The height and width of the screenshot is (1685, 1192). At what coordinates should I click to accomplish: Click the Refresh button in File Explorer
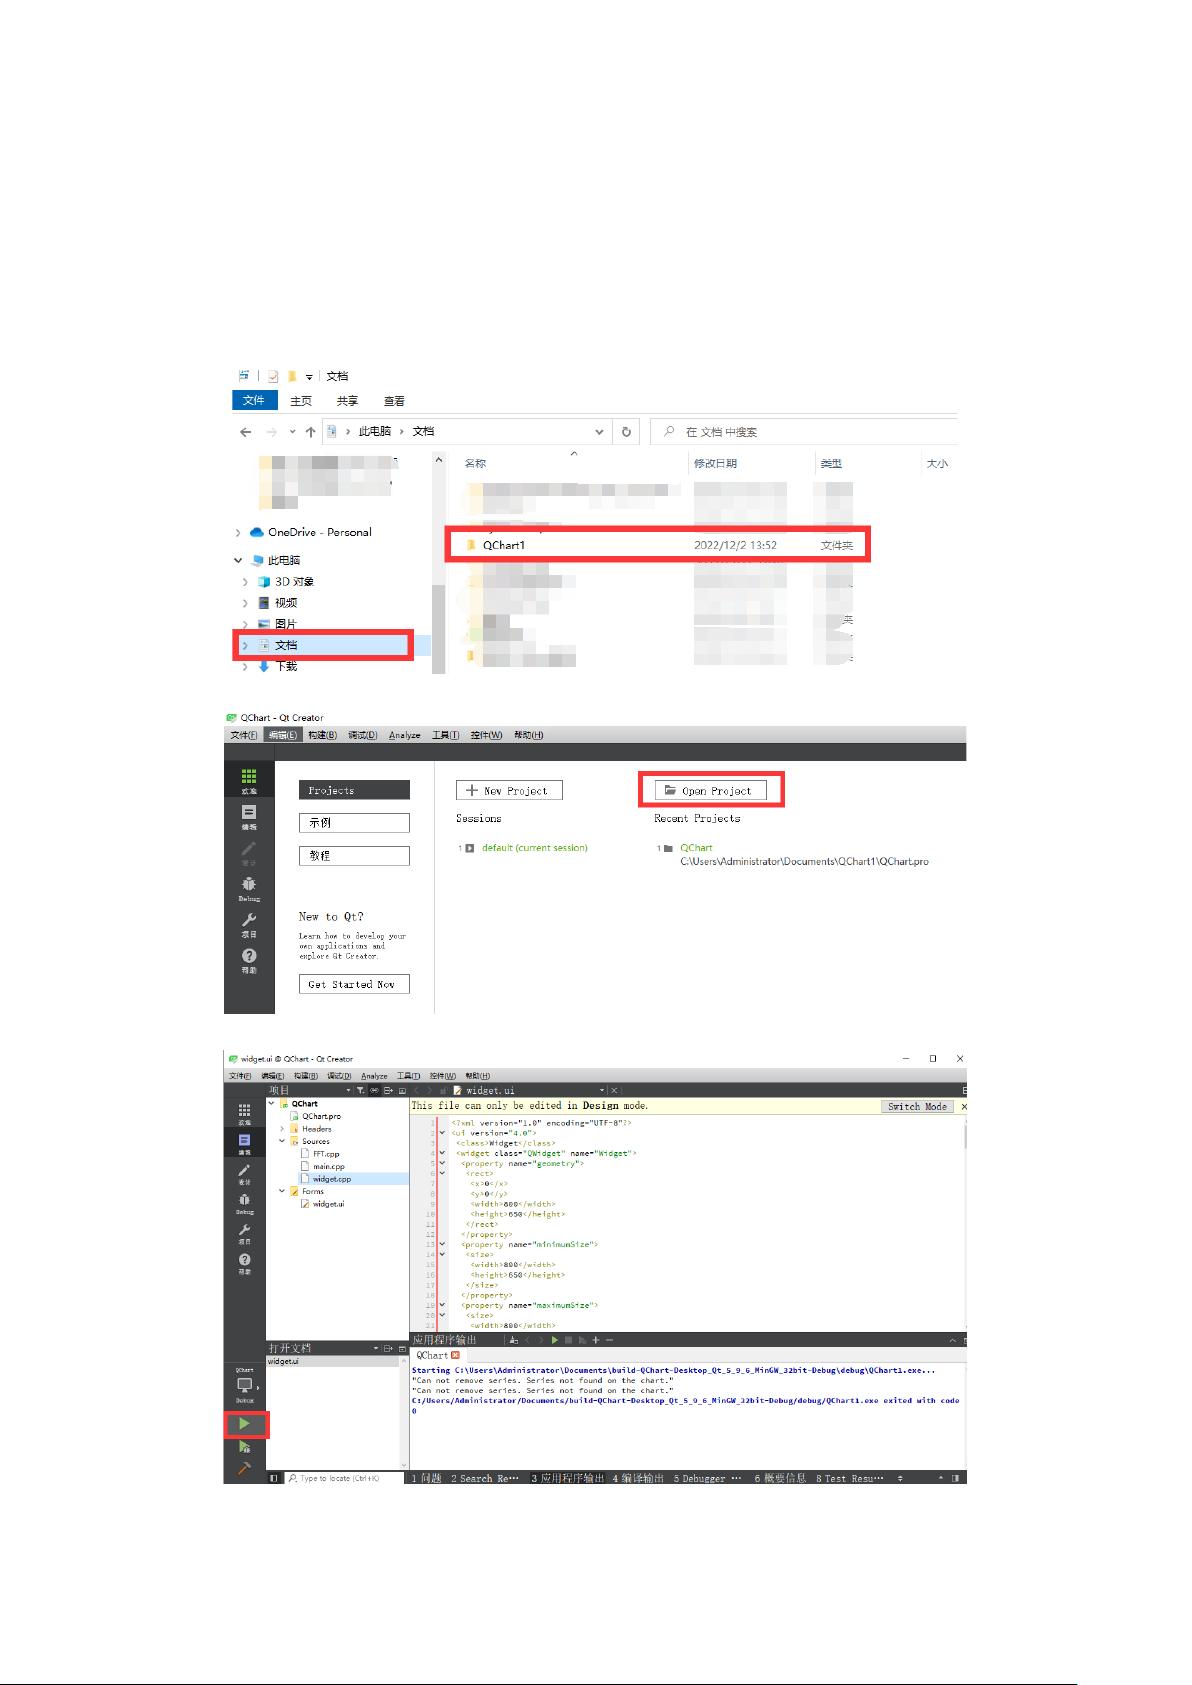pos(626,432)
